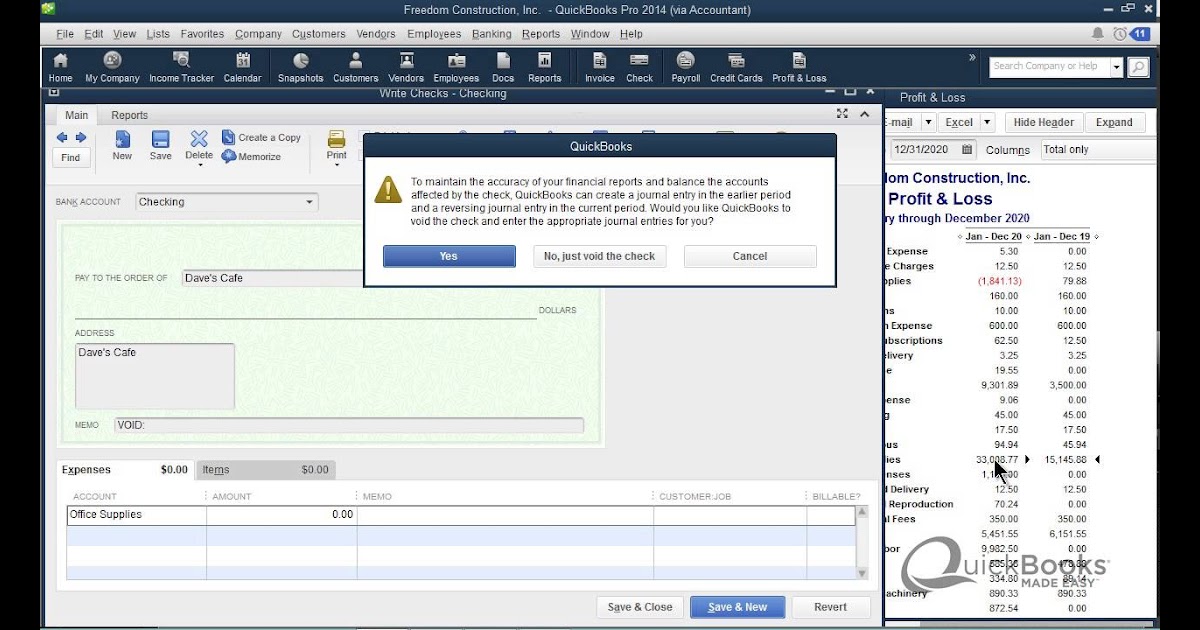
Task: Click Hide Header in Profit & Loss
Action: [x=1043, y=122]
